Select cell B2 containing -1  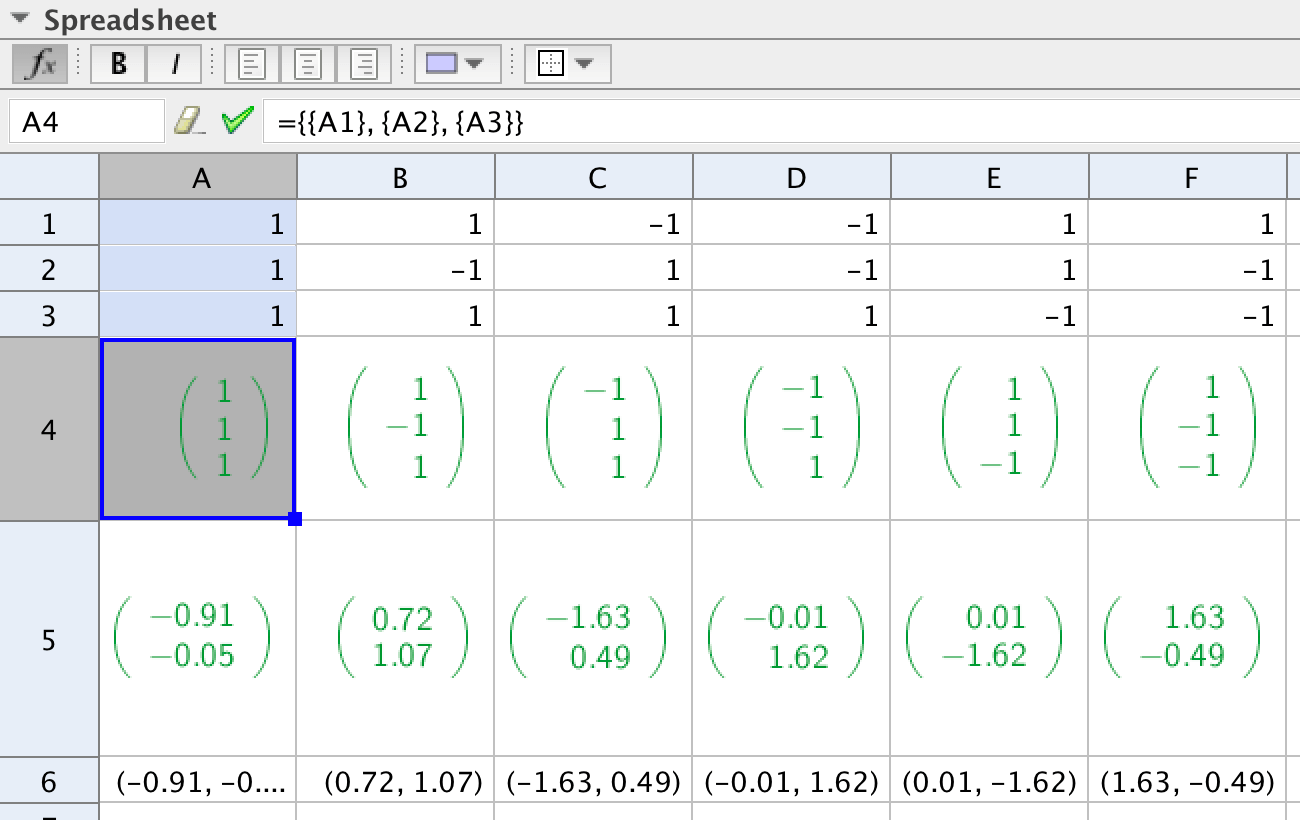tap(396, 269)
